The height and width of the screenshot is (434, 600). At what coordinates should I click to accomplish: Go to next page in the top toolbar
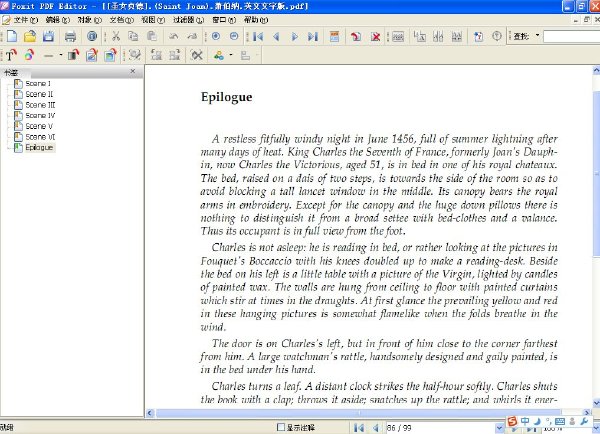click(x=295, y=36)
